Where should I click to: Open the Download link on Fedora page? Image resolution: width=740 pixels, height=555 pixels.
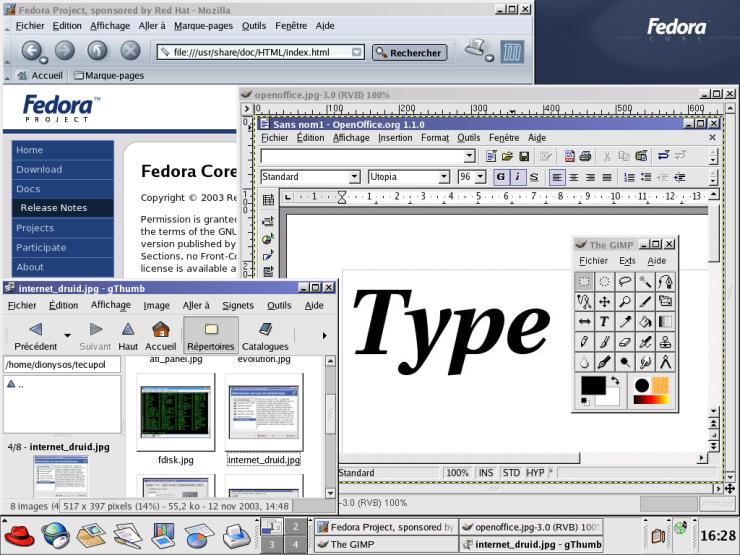point(63,169)
